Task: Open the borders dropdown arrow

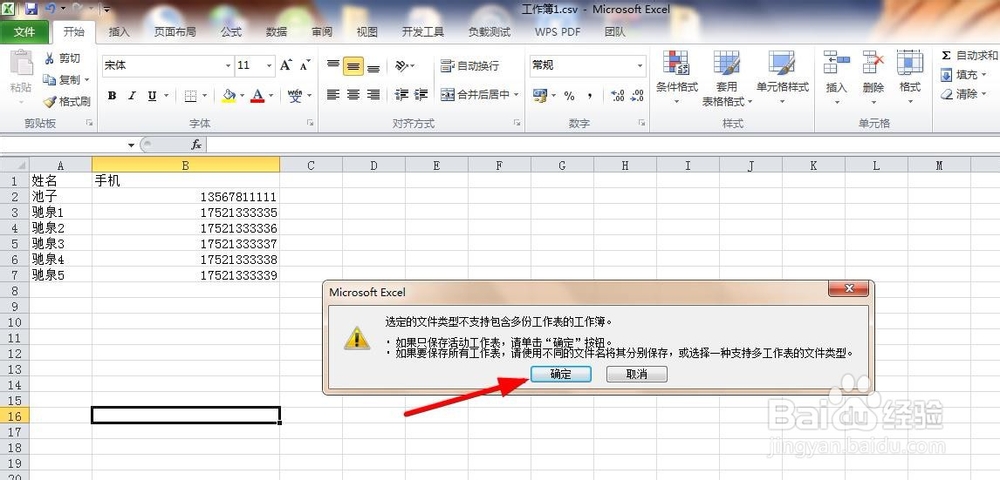Action: pyautogui.click(x=205, y=96)
